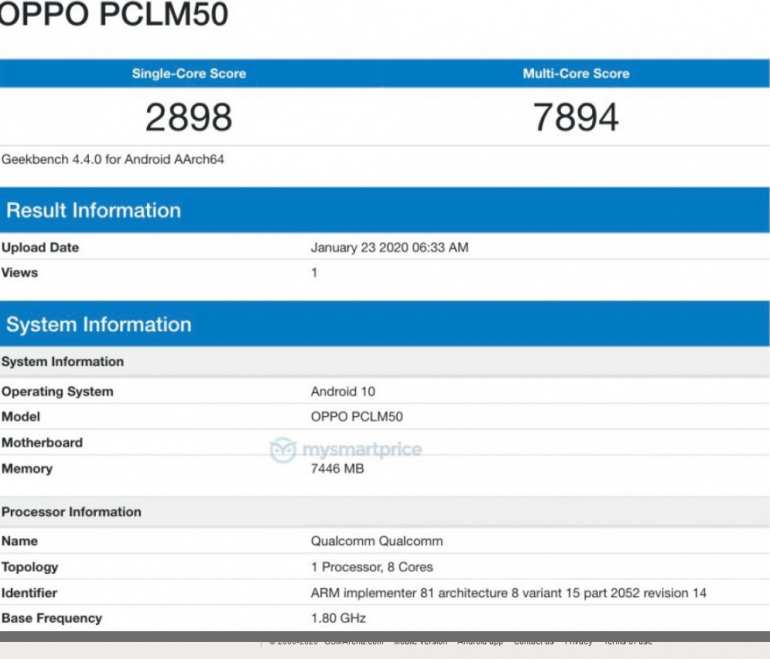The image size is (770, 659).
Task: Select the Qualcomm Qualcomm value
Action: coord(377,541)
